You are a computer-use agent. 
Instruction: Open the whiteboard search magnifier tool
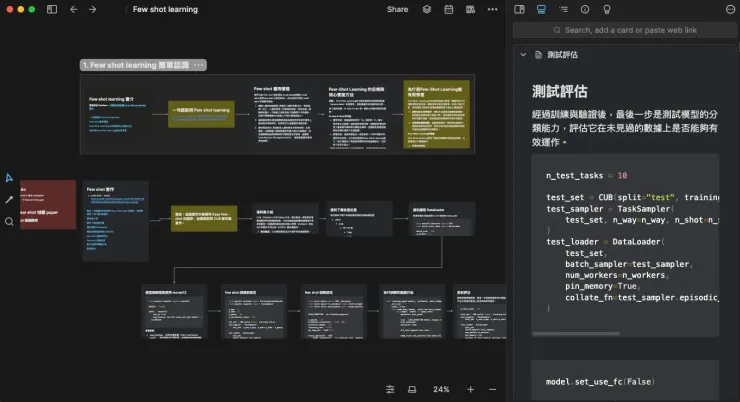[x=9, y=221]
